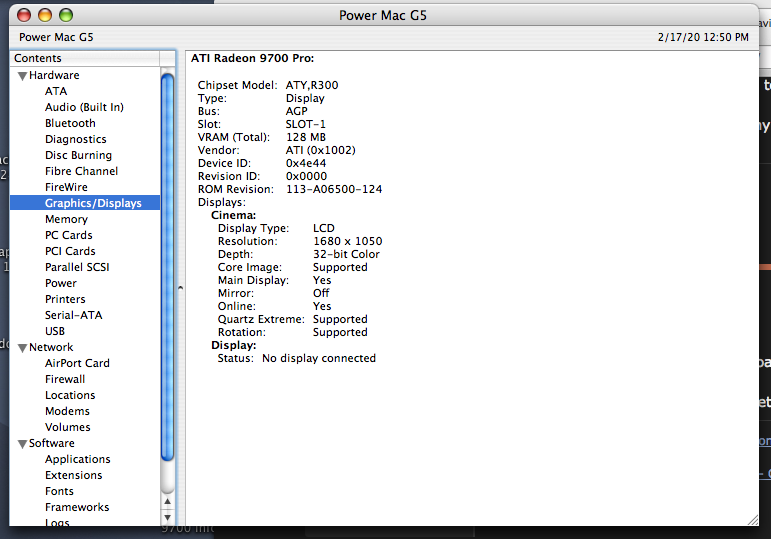Image resolution: width=771 pixels, height=539 pixels.
Task: Click the ATY,R300 chipset model value
Action: pos(312,85)
